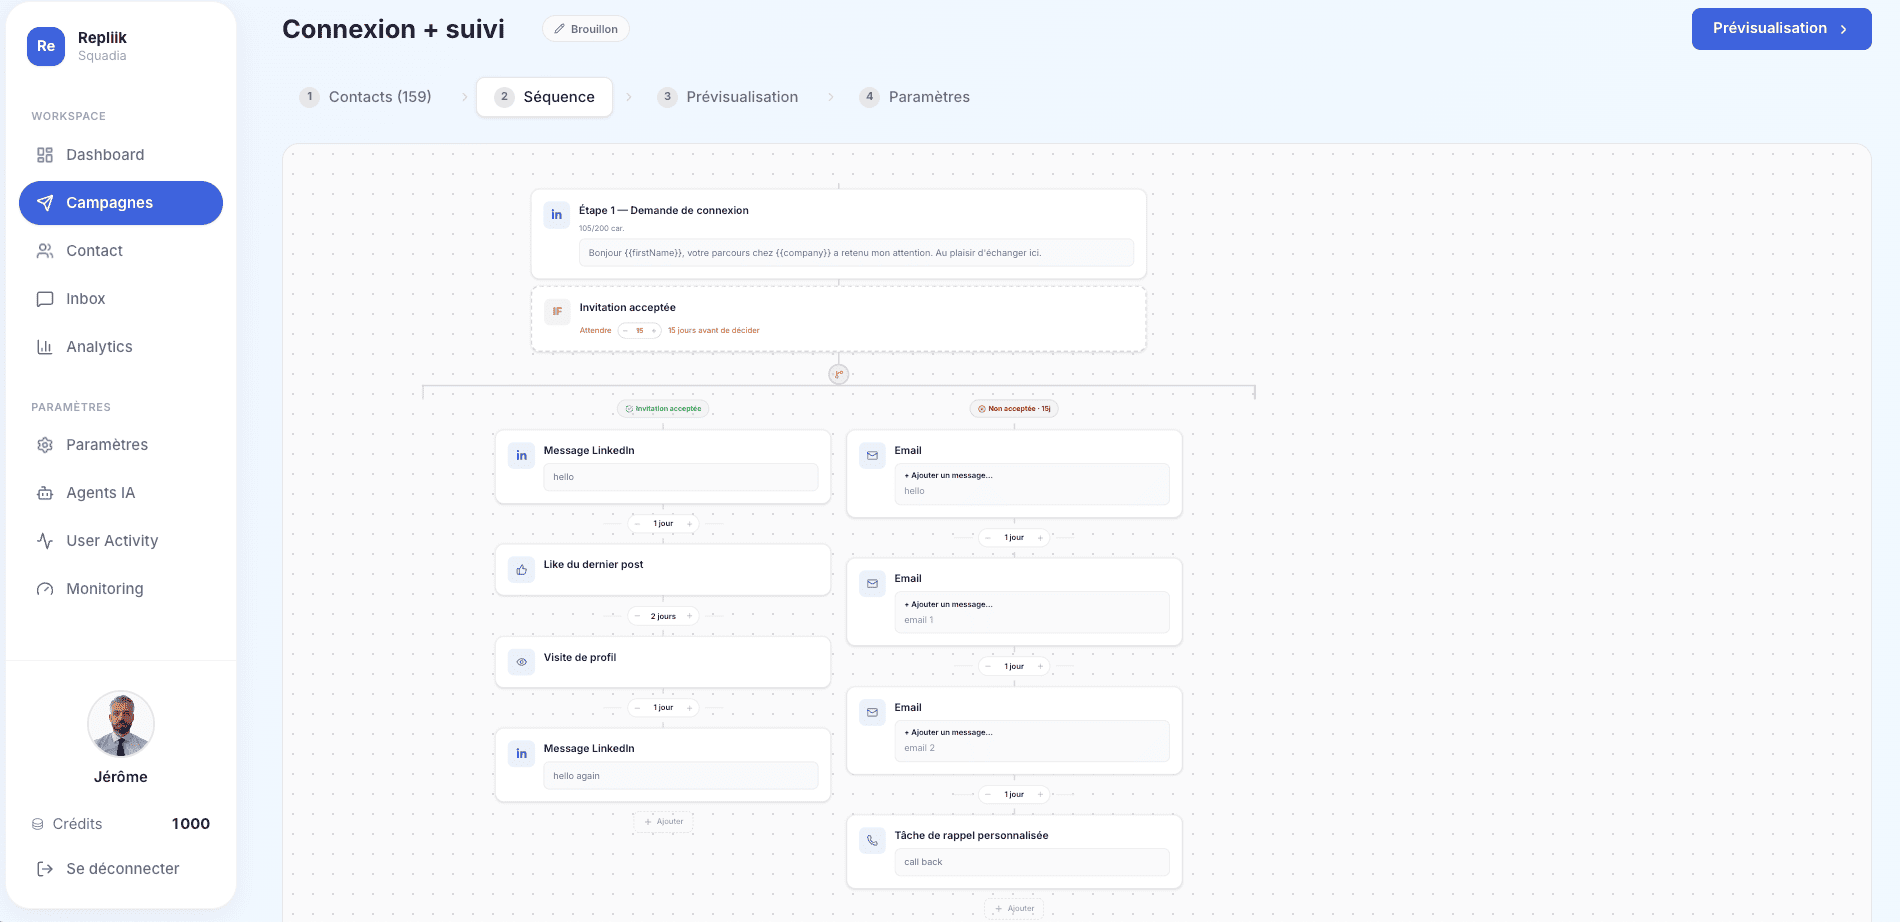Decrease the delay before the 'email 2' card
Screen dimensions: 1900x922
[x=988, y=666]
